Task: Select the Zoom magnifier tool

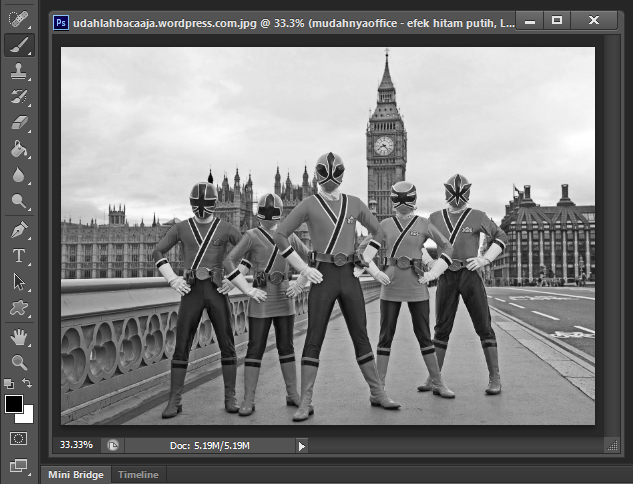Action: (x=19, y=363)
